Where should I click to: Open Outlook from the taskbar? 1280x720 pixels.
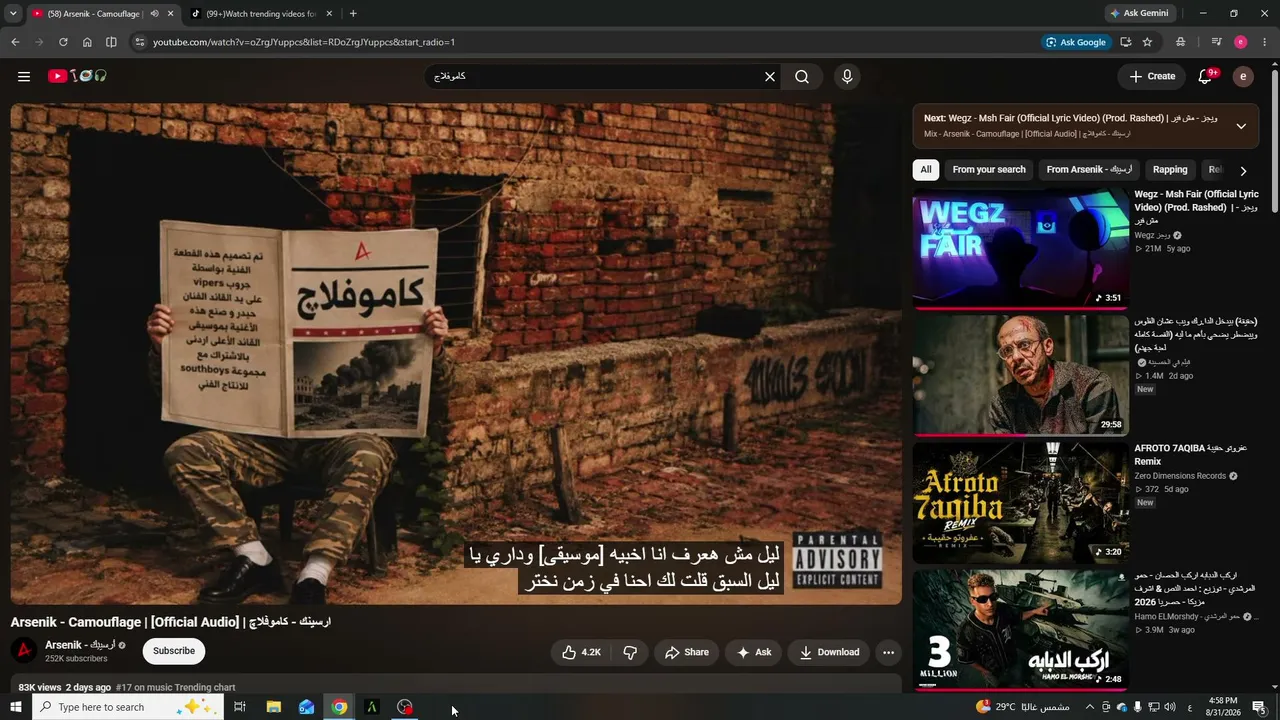click(x=307, y=707)
